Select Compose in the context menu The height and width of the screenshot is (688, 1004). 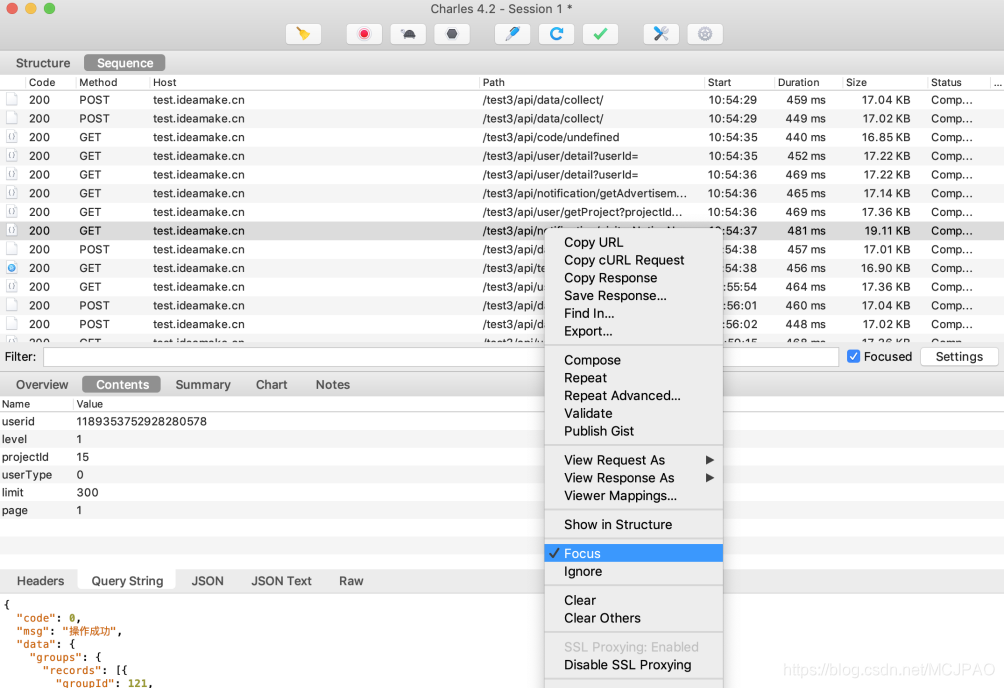pos(592,360)
